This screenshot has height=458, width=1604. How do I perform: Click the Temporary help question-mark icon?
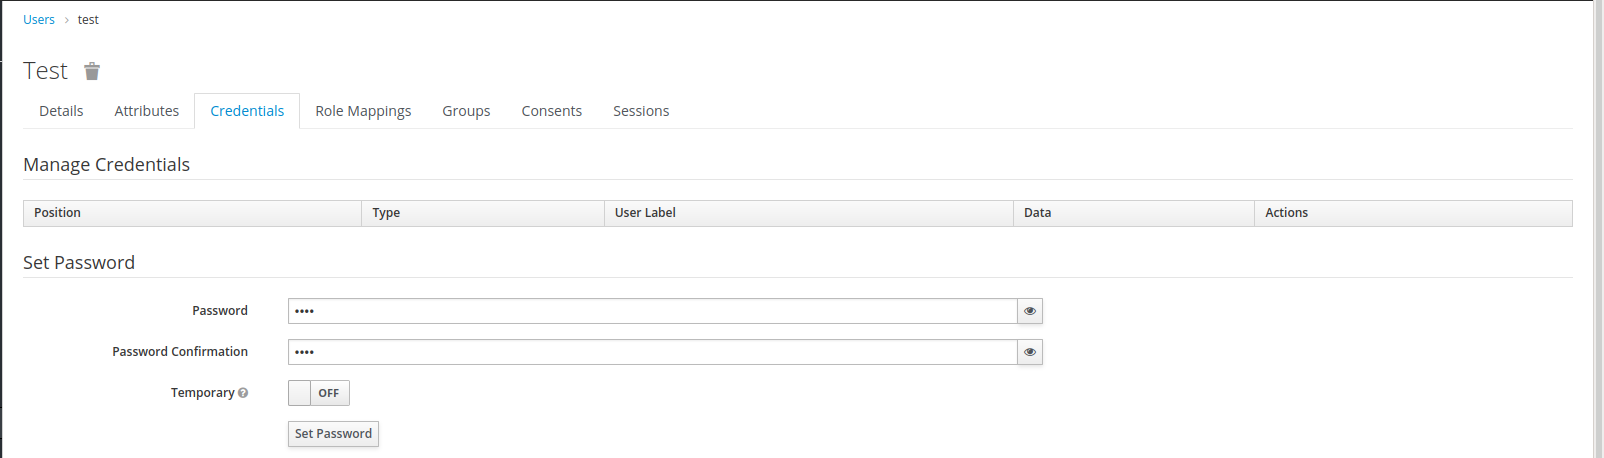coord(243,393)
